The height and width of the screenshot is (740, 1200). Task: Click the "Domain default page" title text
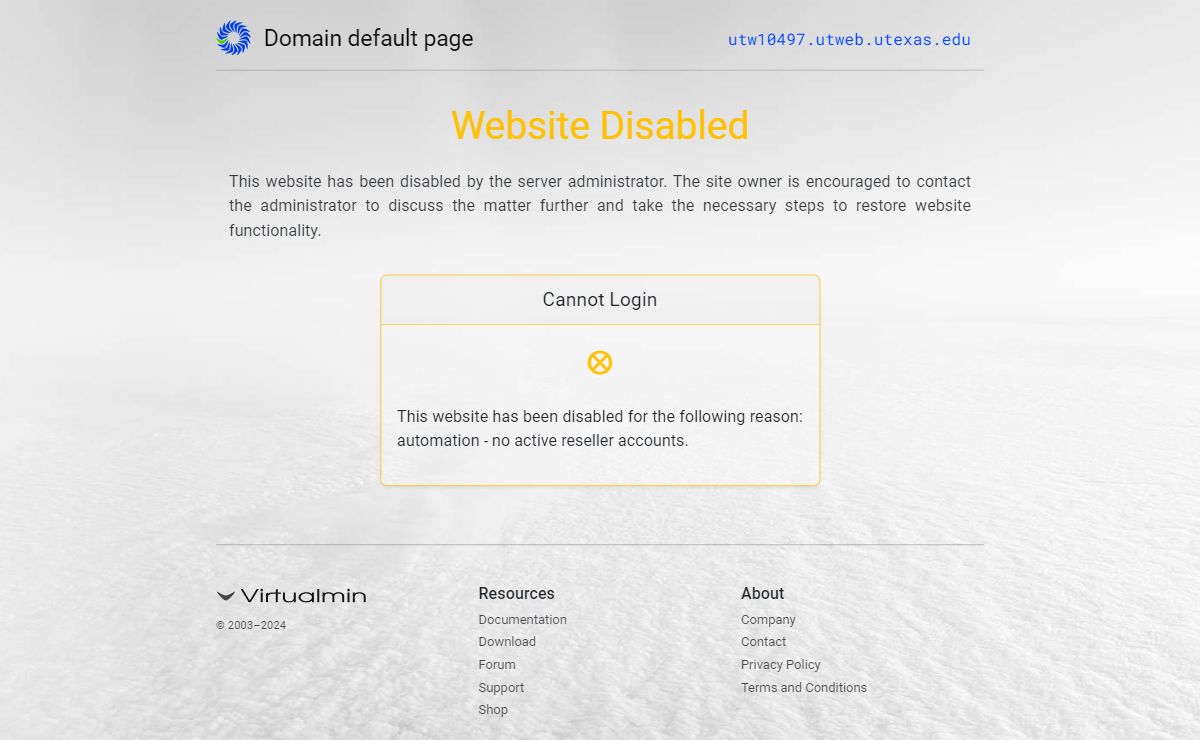(x=368, y=39)
